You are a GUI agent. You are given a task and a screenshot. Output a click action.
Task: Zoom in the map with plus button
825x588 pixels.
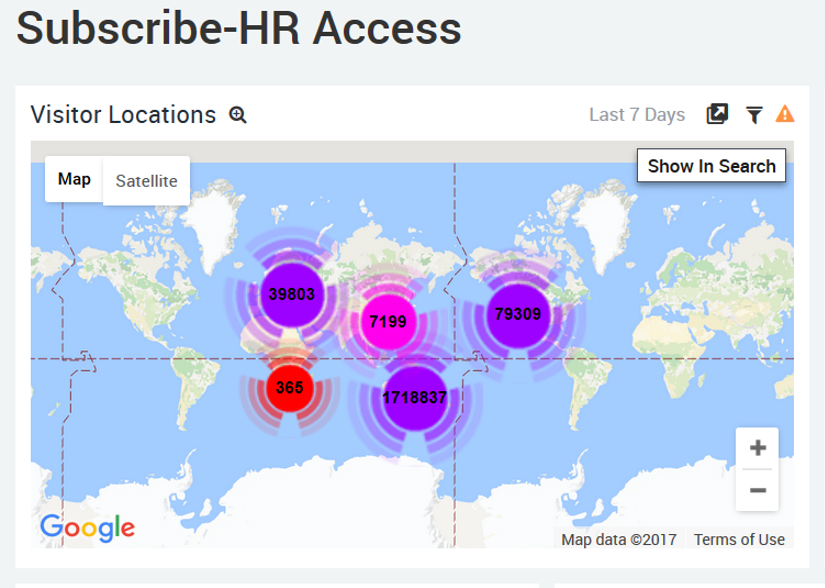click(757, 448)
